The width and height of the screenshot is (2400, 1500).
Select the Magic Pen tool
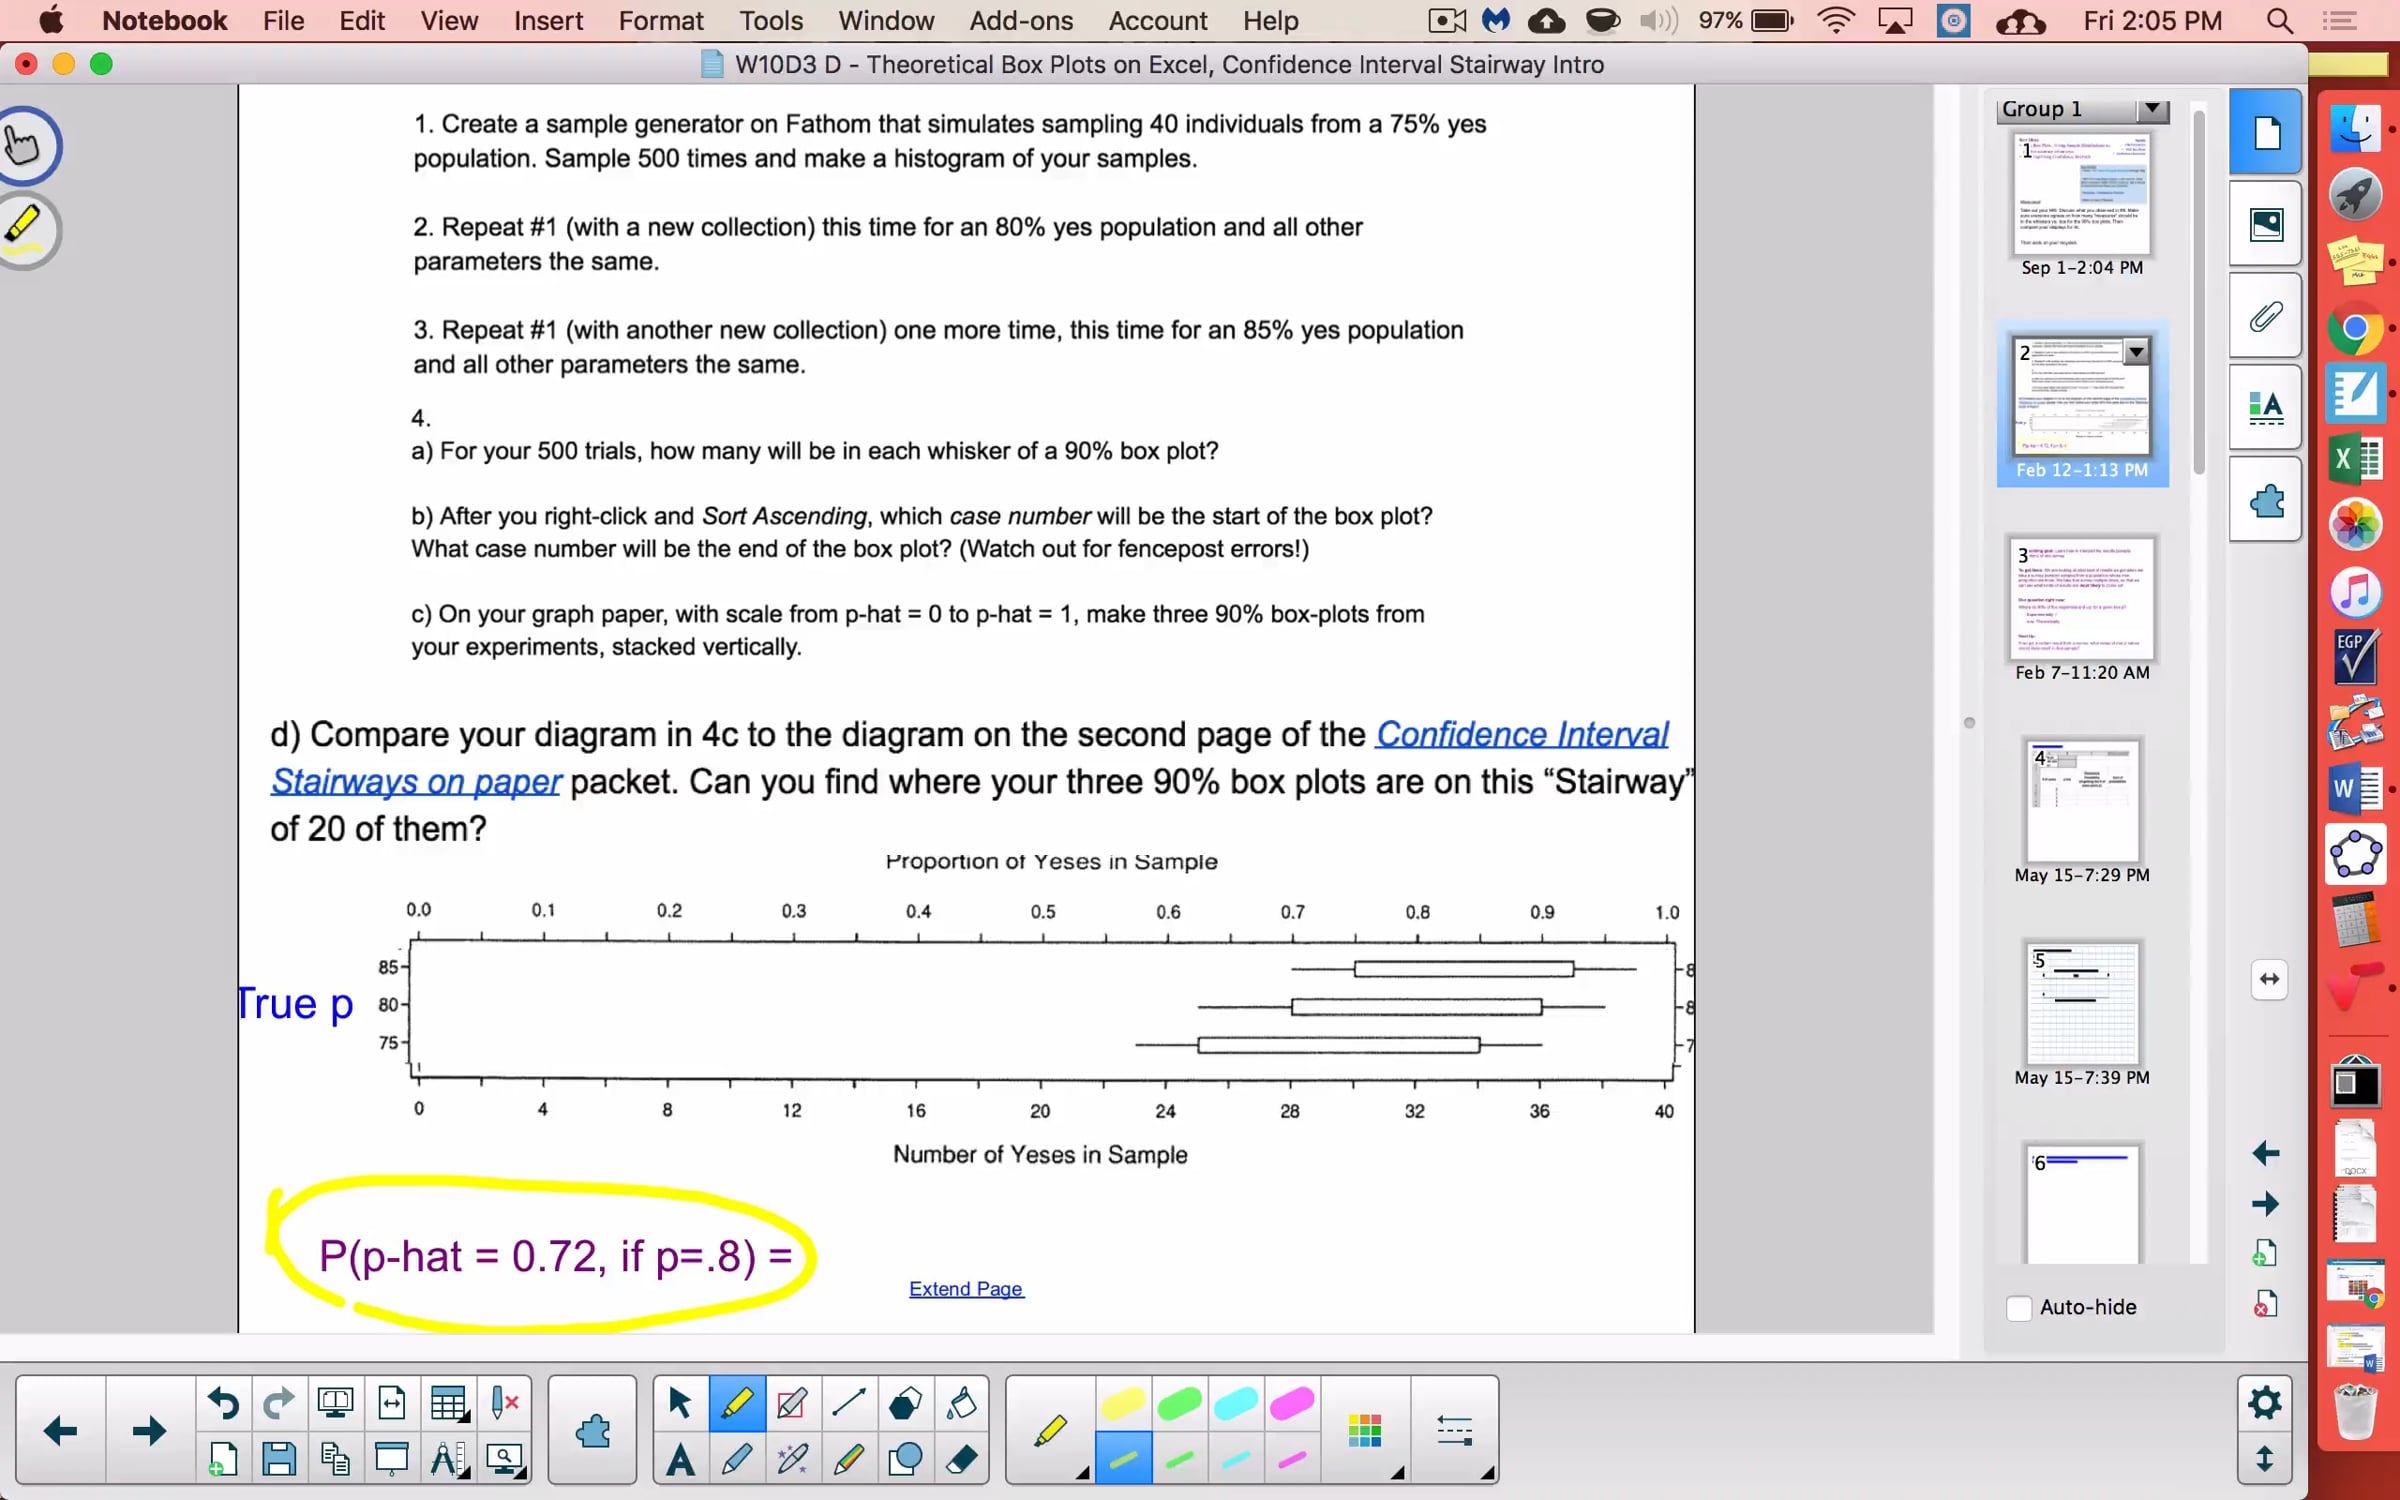click(793, 1459)
